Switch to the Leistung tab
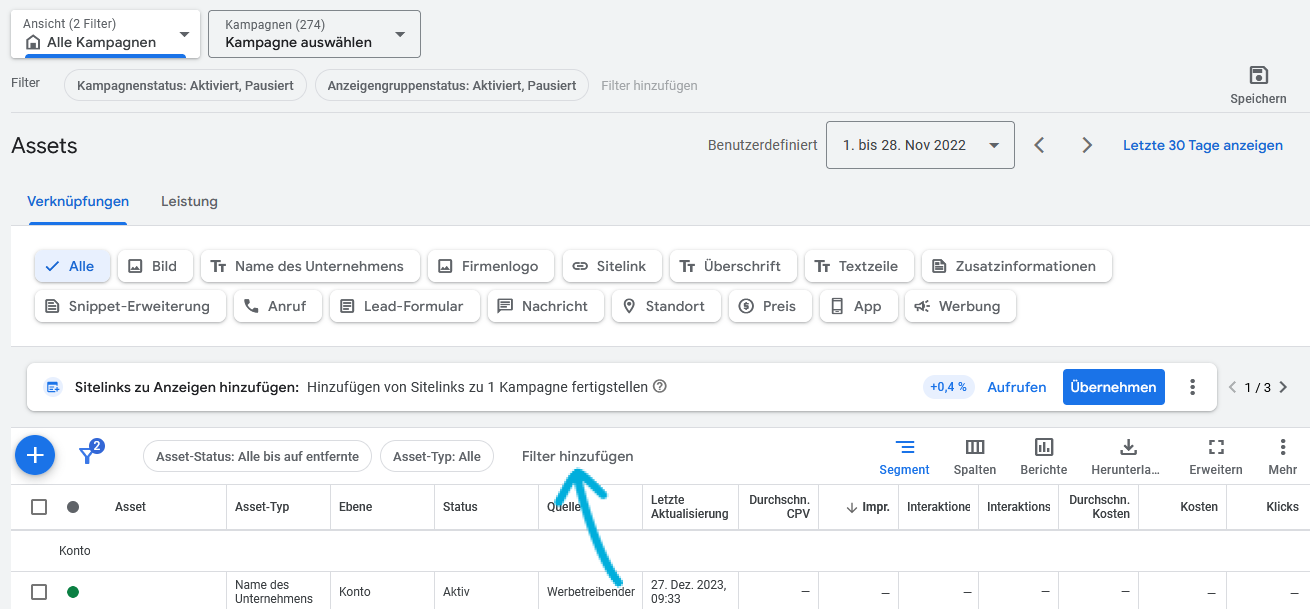Screen dimensions: 1310x609 coord(189,201)
